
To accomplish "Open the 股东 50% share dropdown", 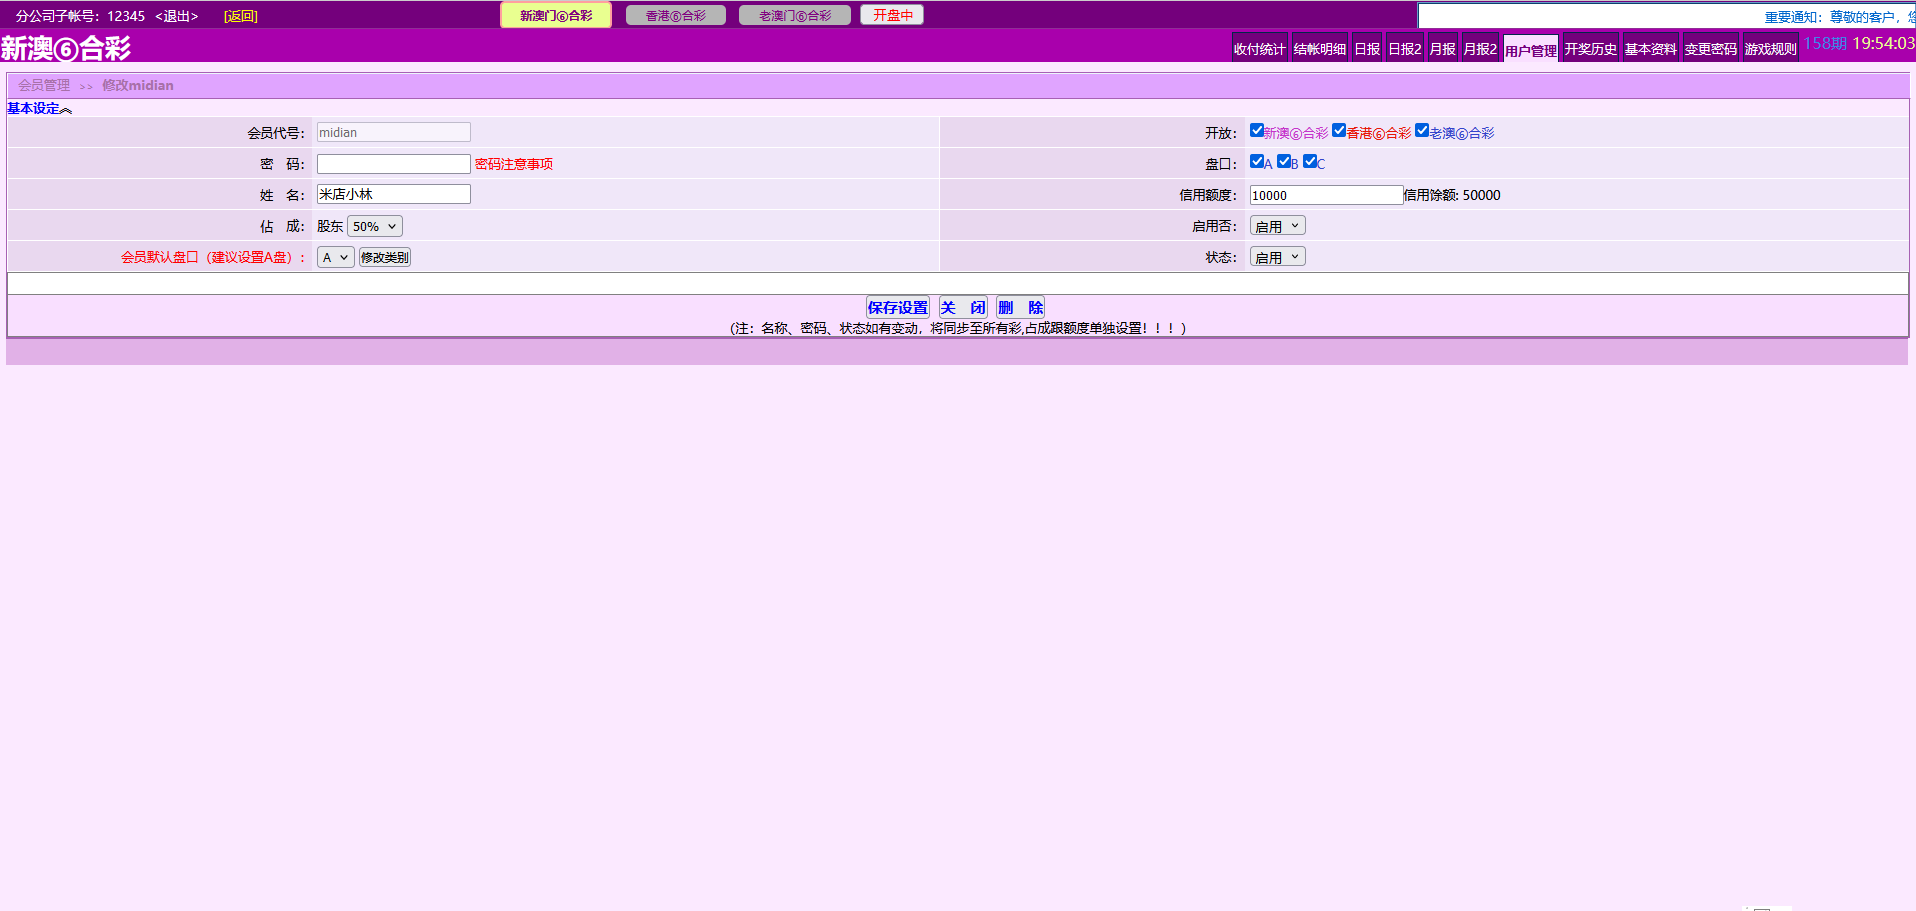I will point(375,227).
